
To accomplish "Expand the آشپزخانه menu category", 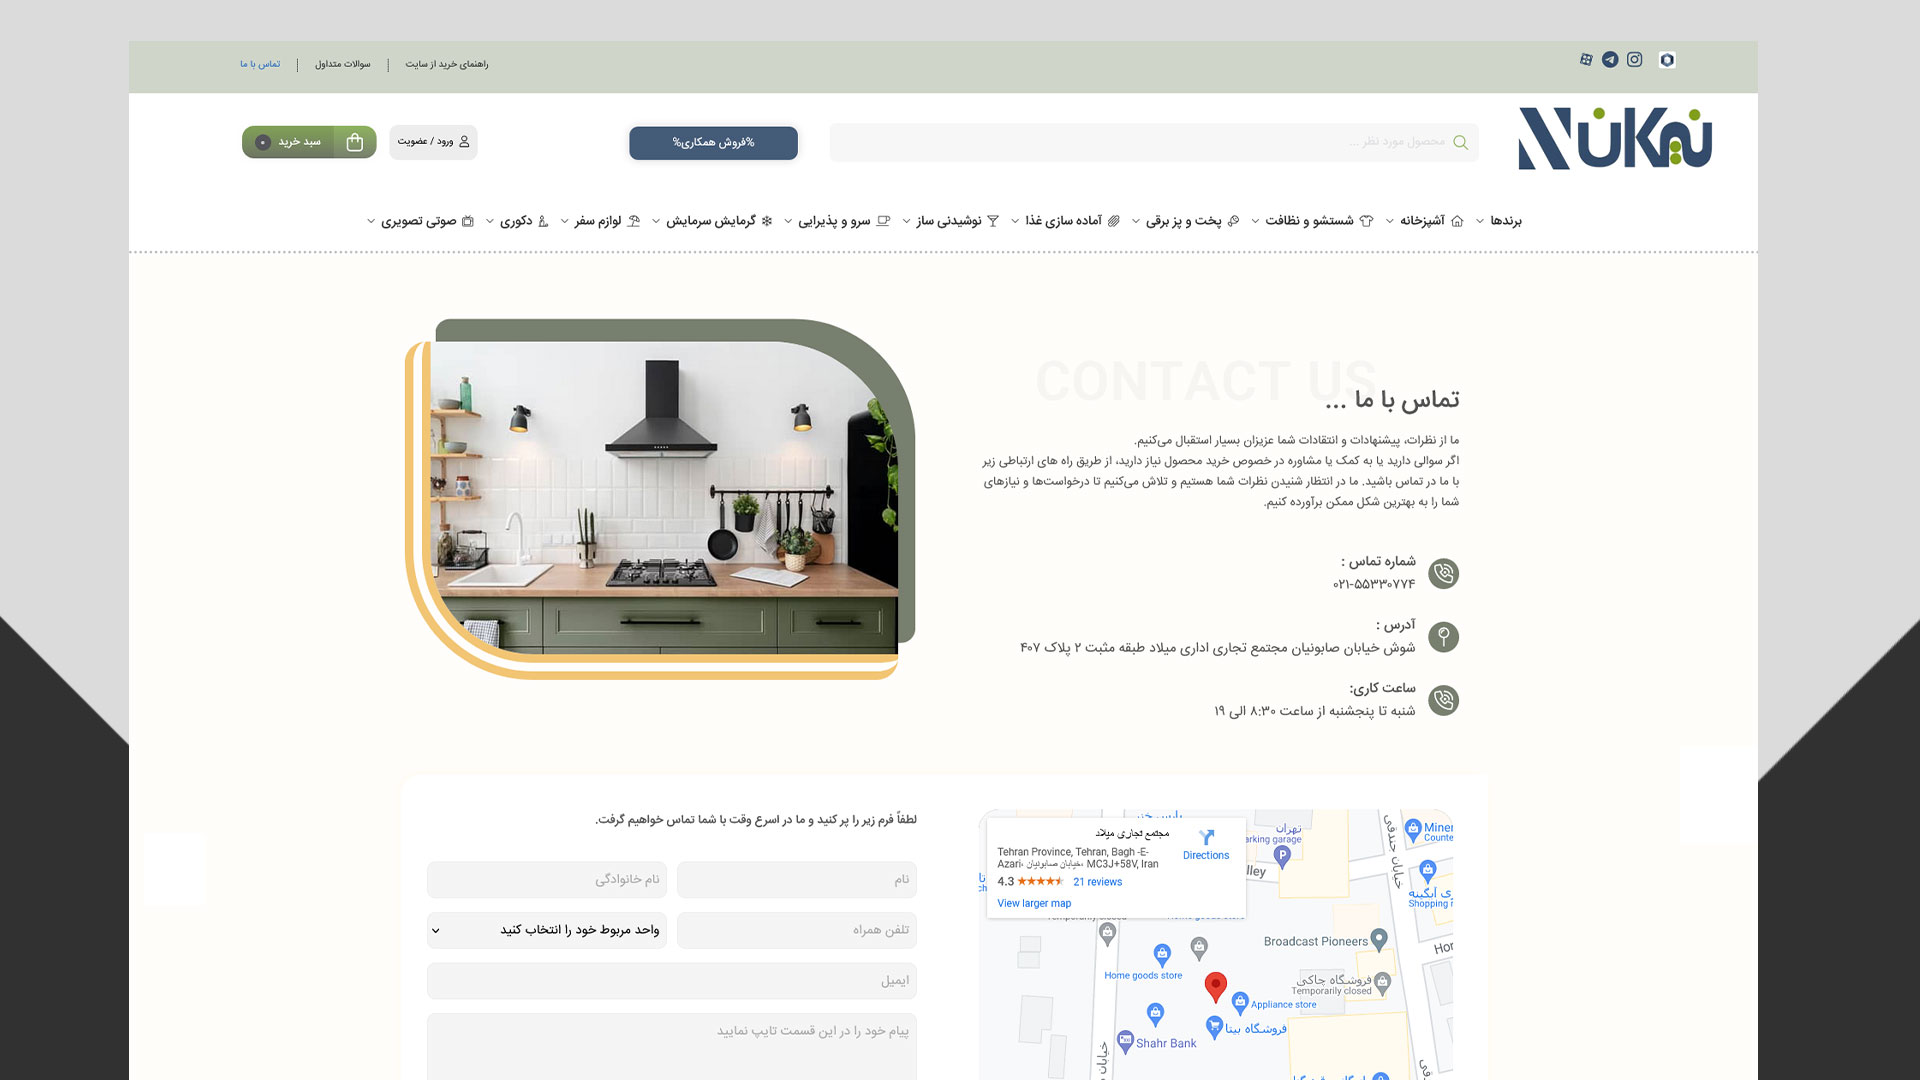I will click(1422, 221).
